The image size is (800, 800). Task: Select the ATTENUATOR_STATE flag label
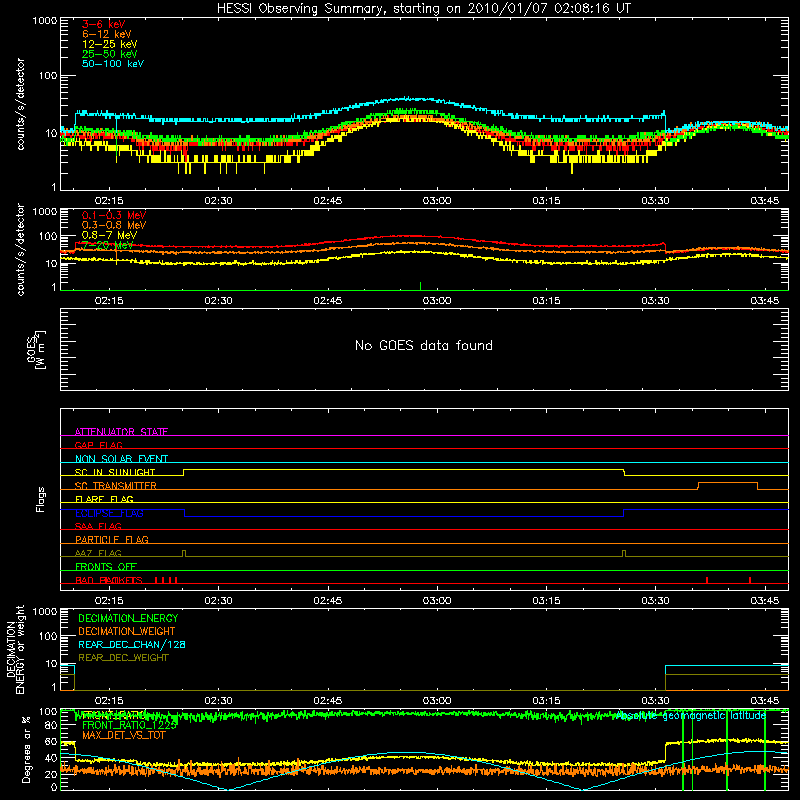[121, 432]
